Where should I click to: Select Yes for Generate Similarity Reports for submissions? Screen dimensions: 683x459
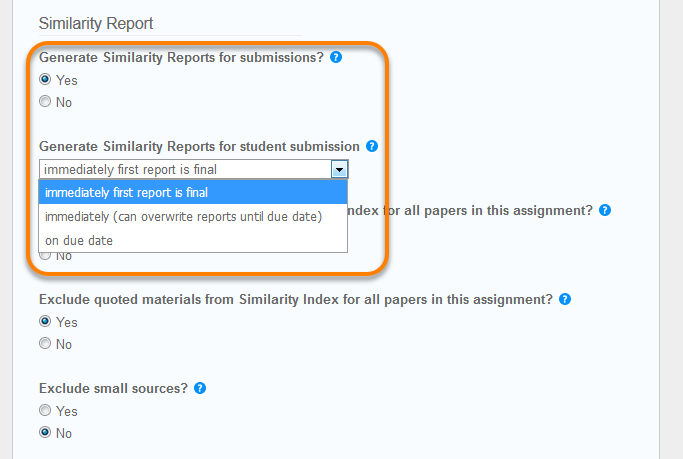click(x=45, y=80)
